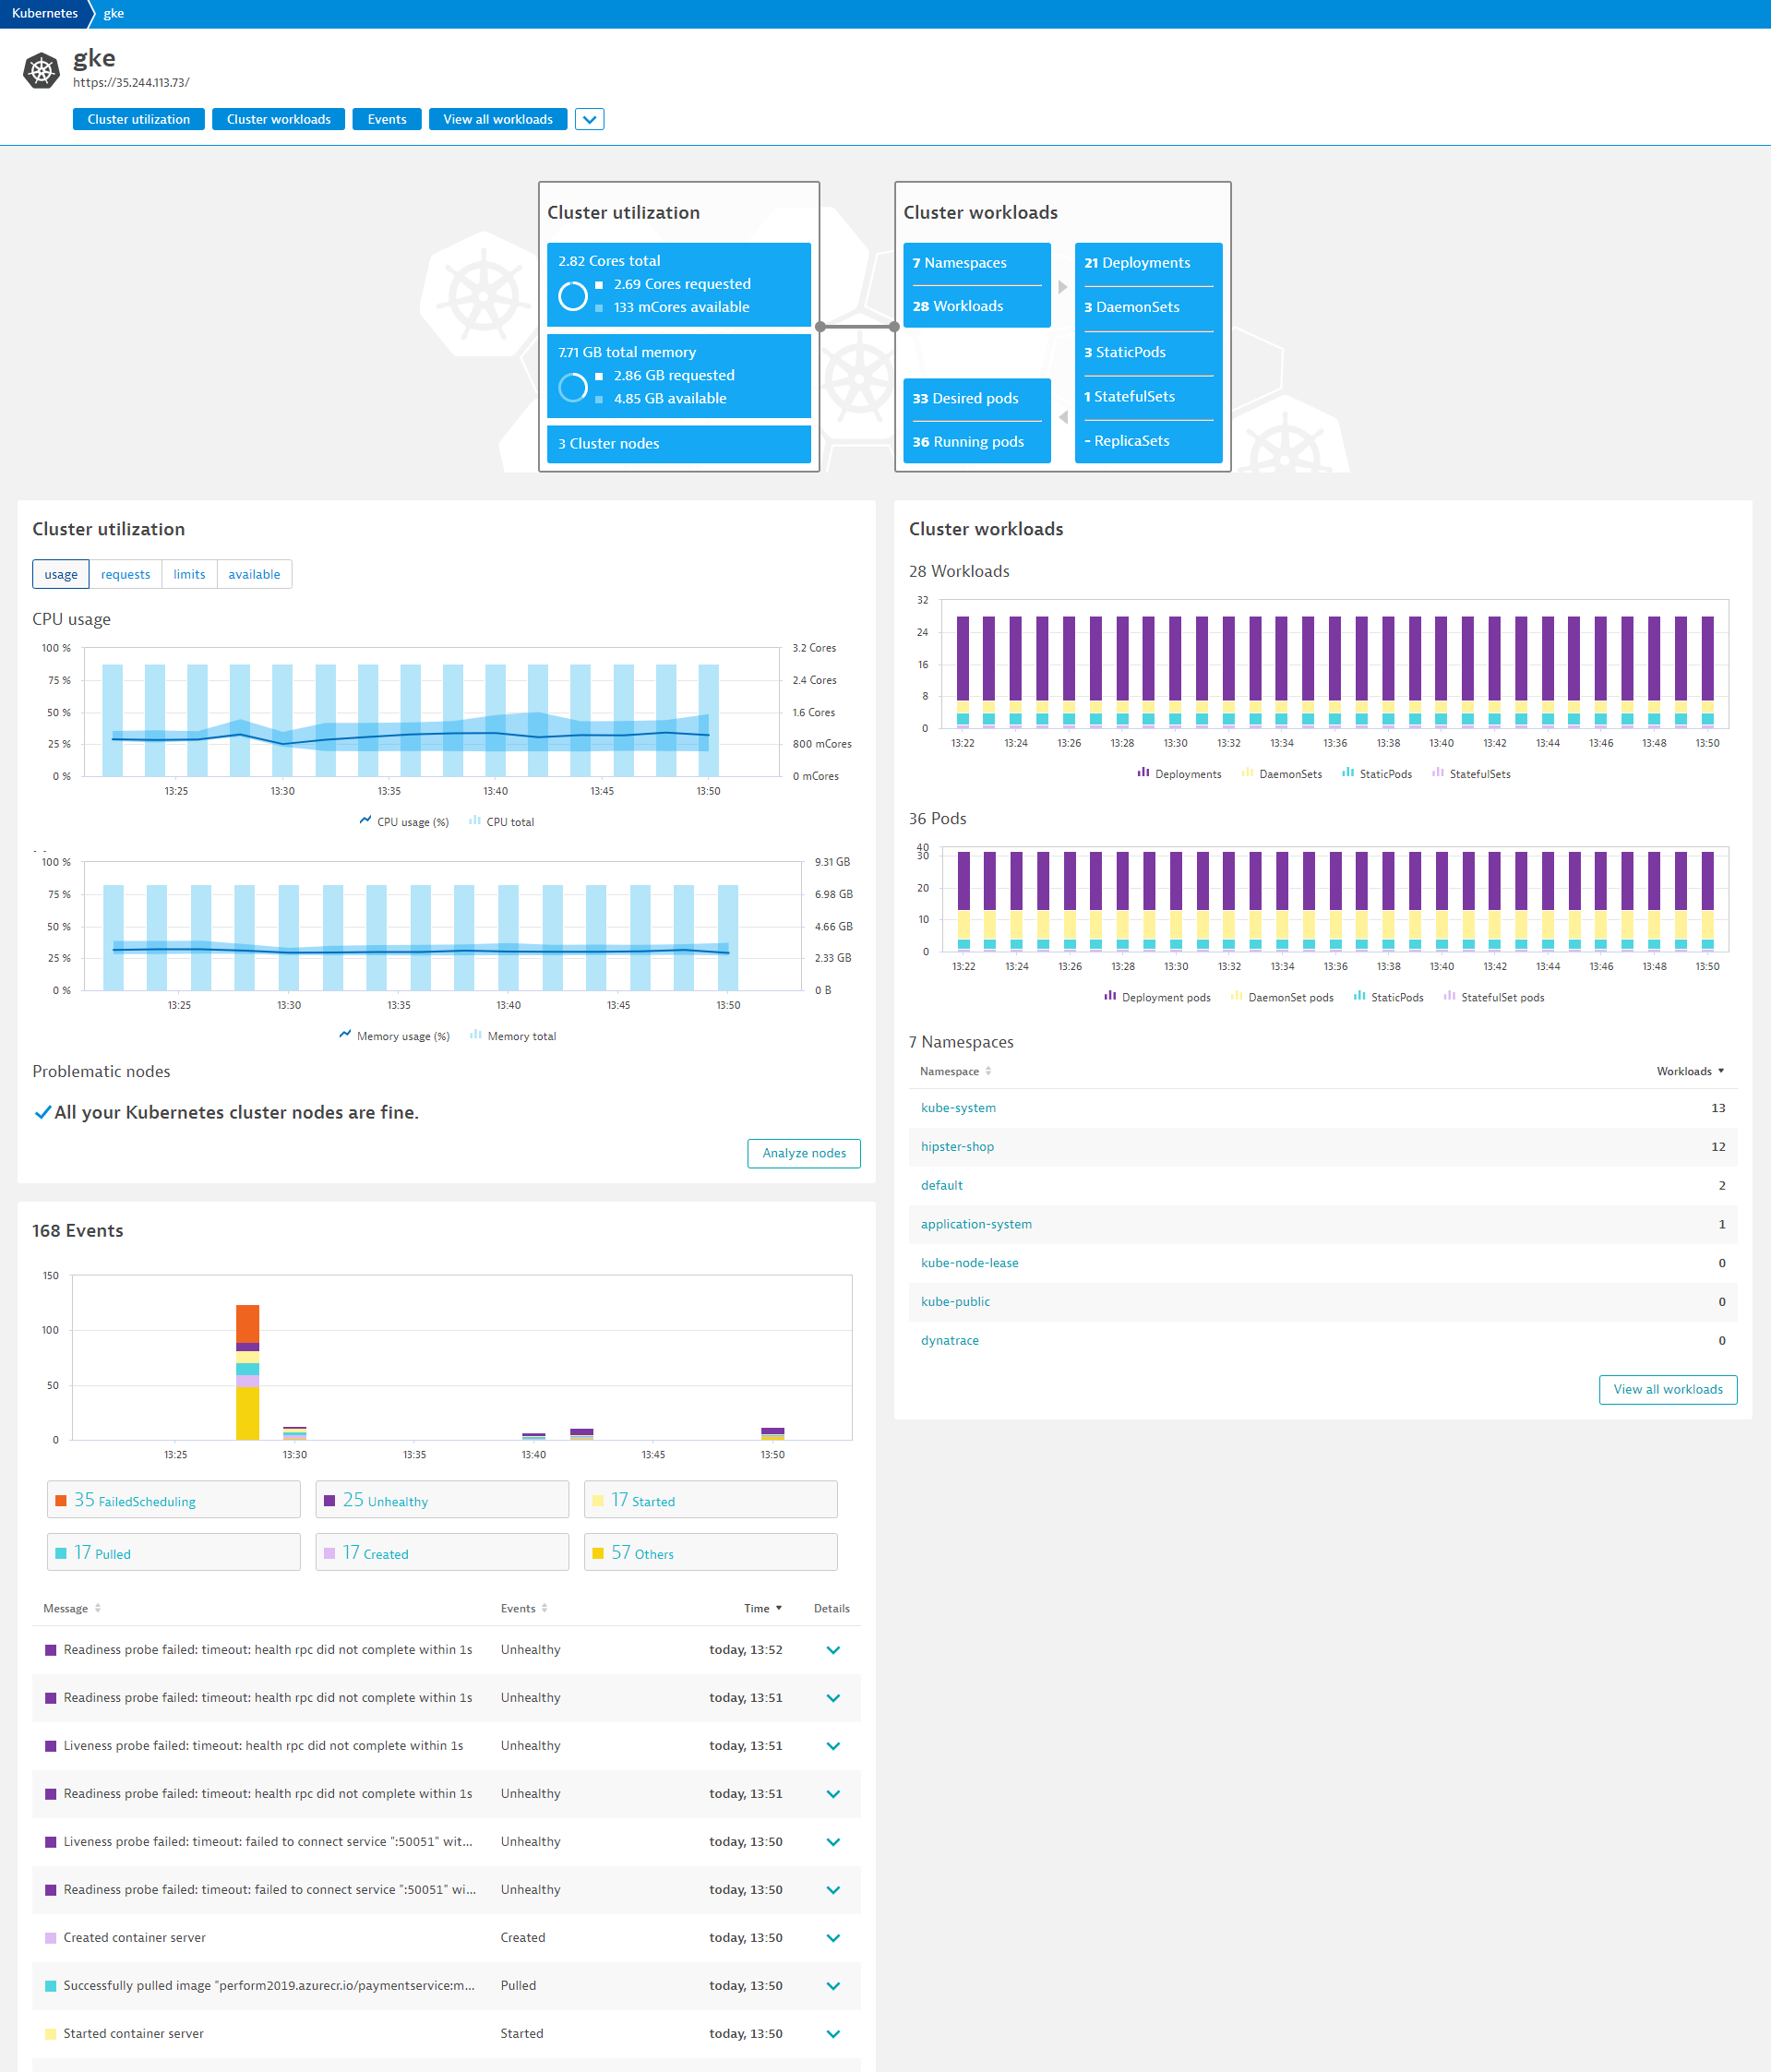Expand details of Created container server event

coord(833,1938)
